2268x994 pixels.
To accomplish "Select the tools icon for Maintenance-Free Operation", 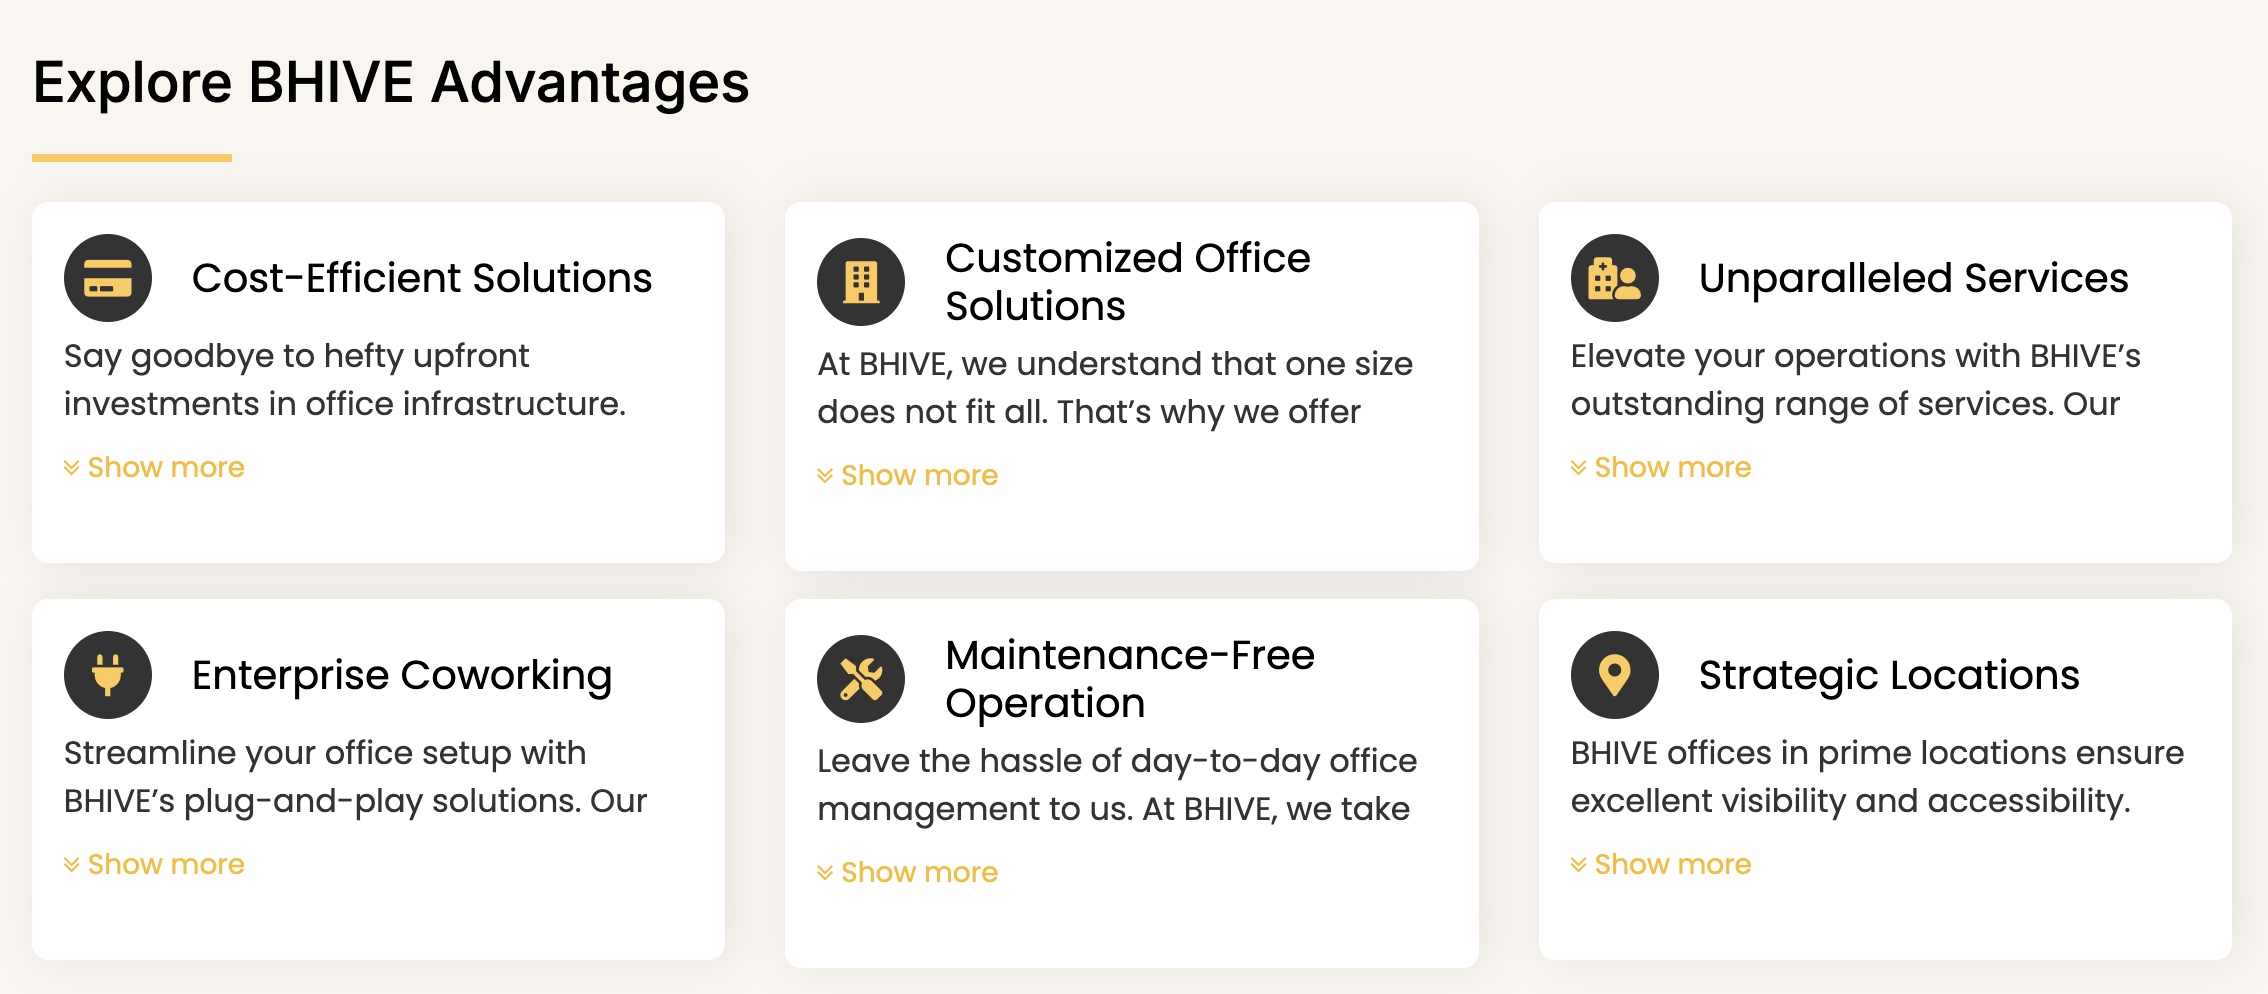I will (x=862, y=678).
